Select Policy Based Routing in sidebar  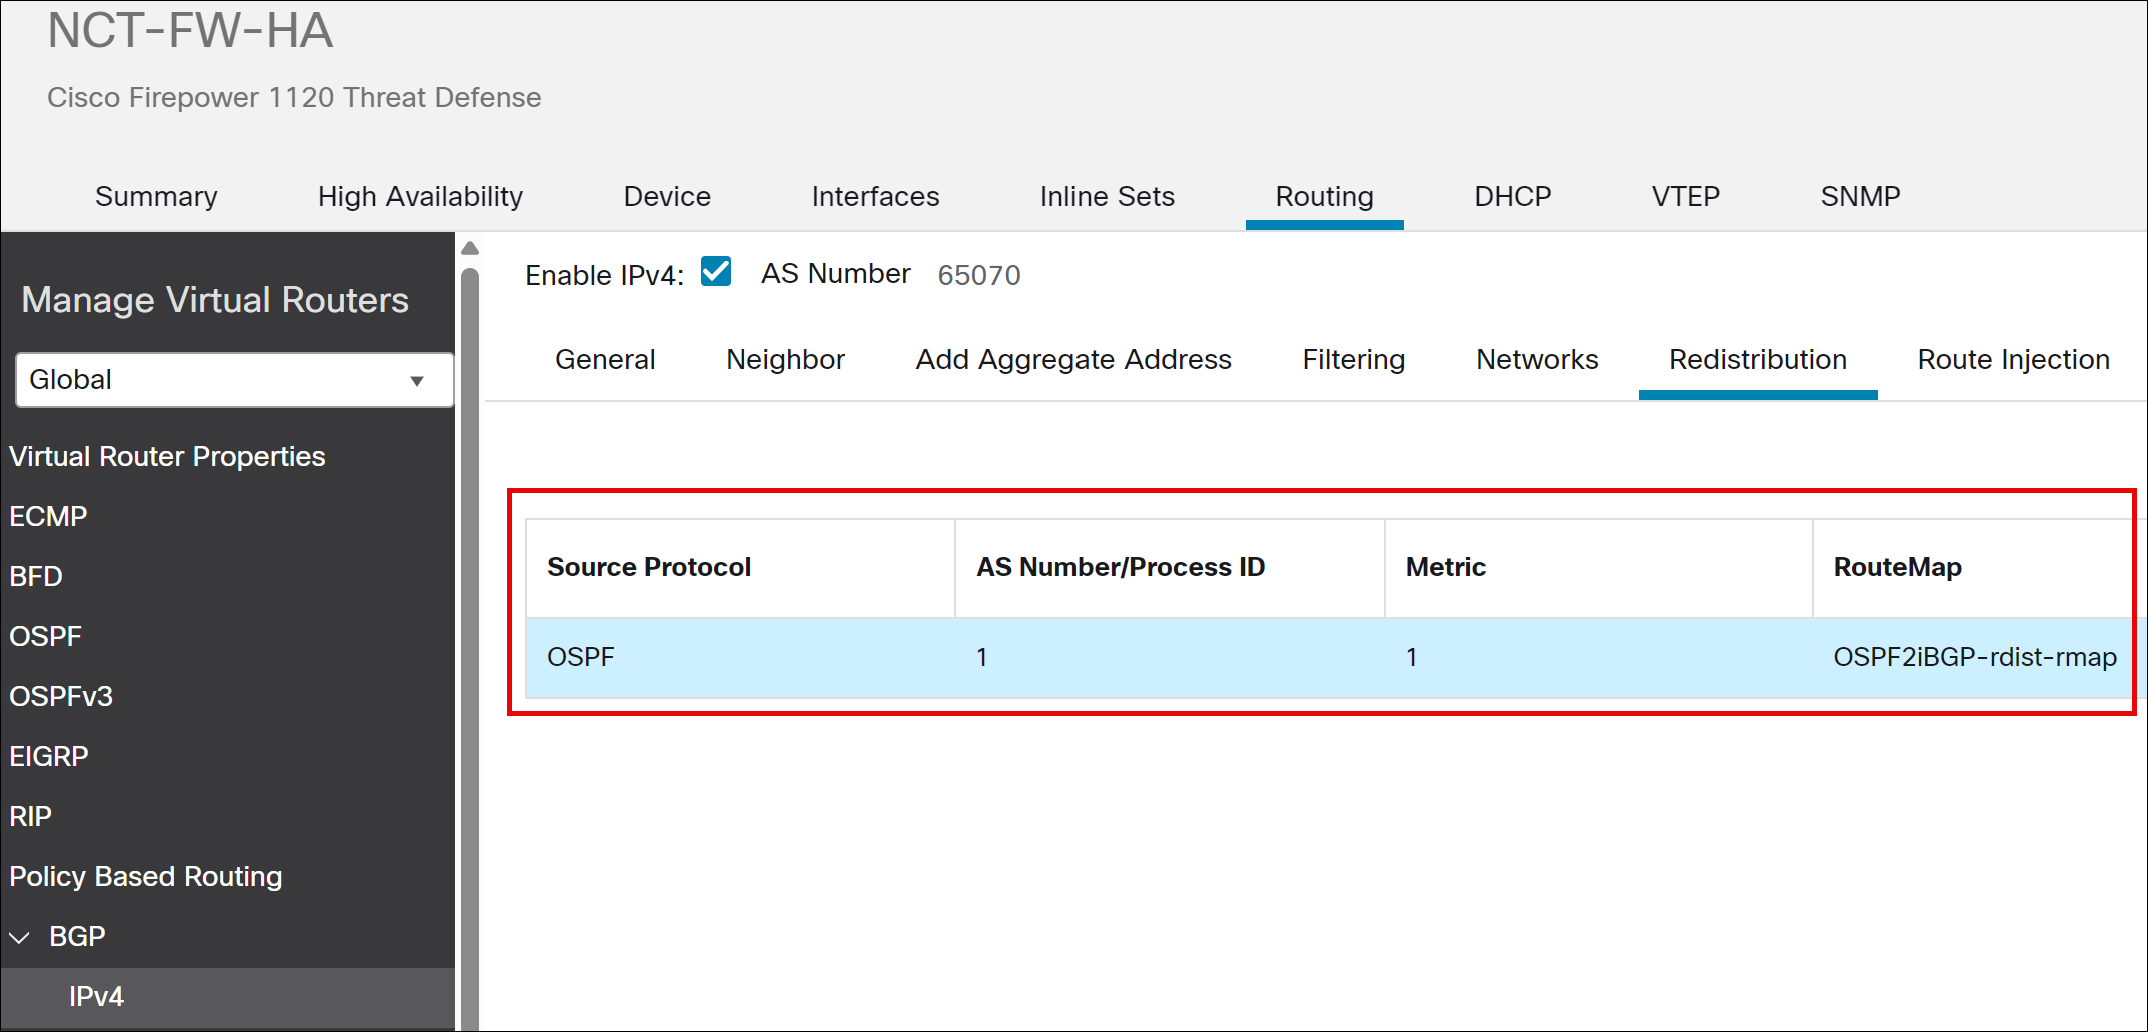point(146,876)
